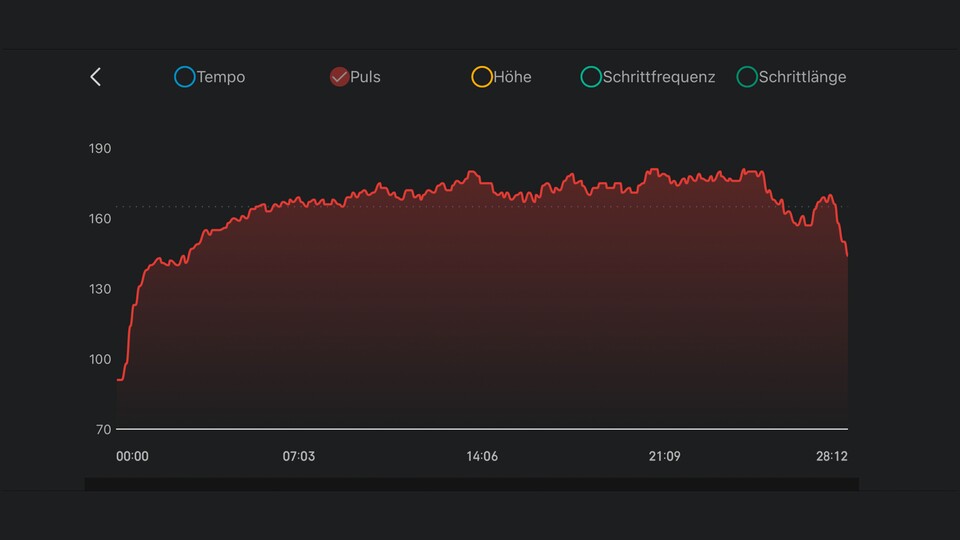Select the Schrittlänge label text

click(802, 77)
